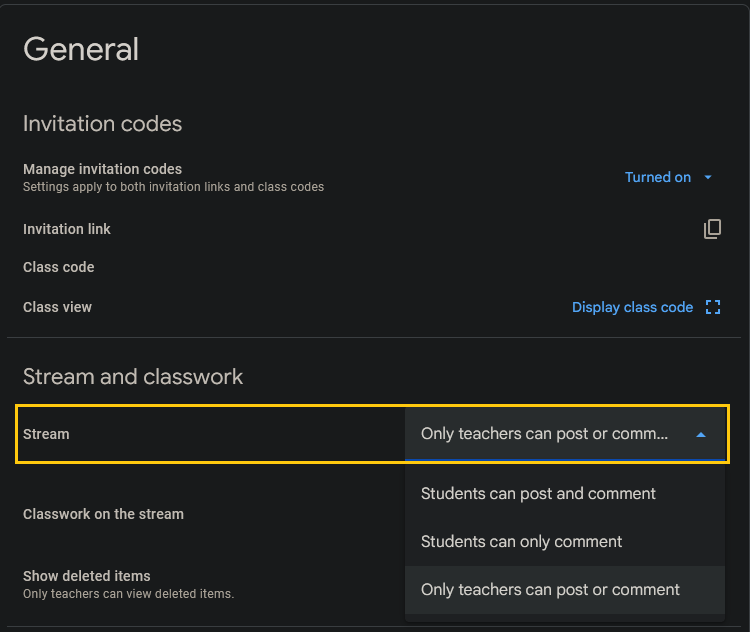Choose "Students can only comment" option
This screenshot has height=632, width=750.
(521, 542)
